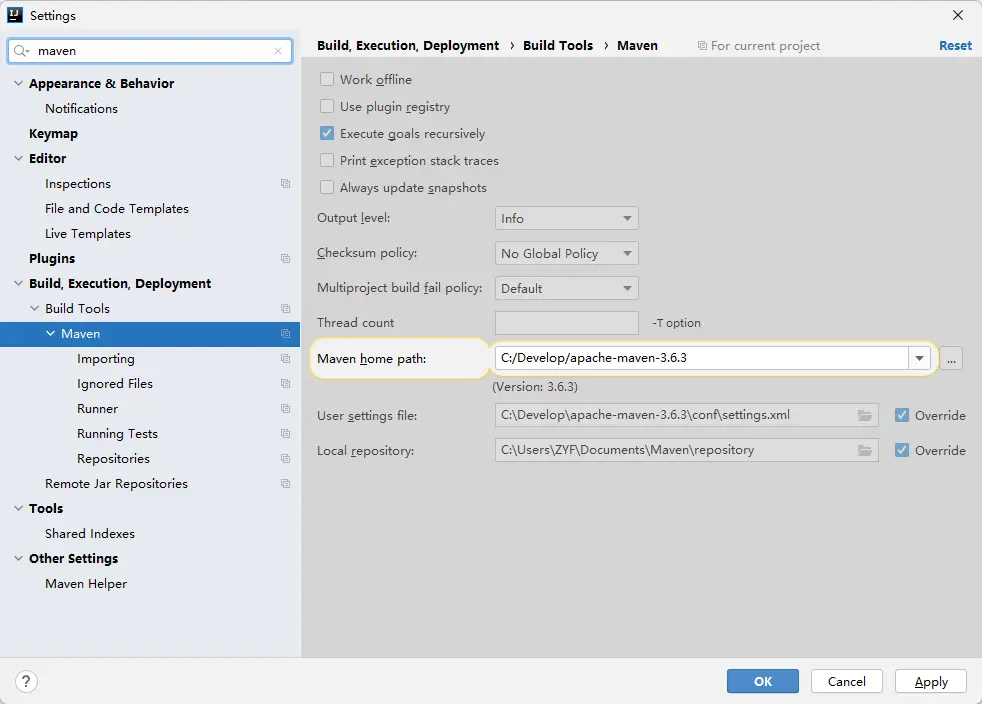The image size is (982, 704).
Task: Open the Keymap settings page
Action: click(x=53, y=134)
